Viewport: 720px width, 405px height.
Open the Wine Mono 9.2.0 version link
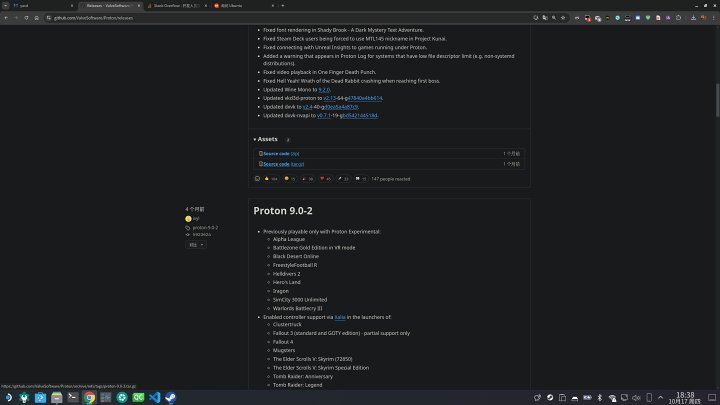point(323,89)
